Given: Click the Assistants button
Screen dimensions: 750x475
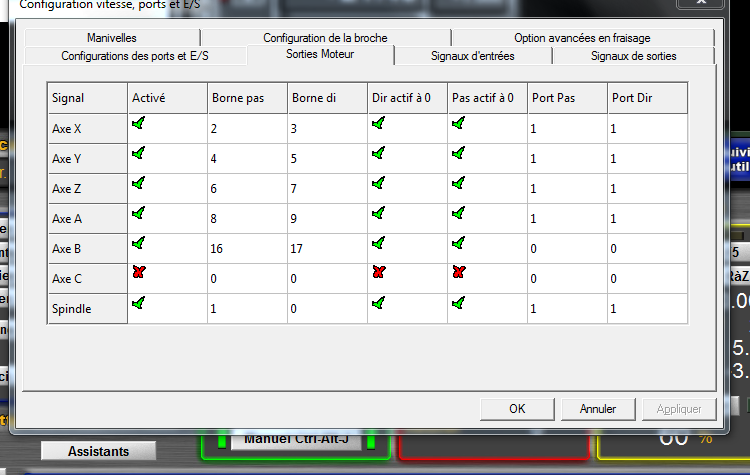Looking at the screenshot, I should tap(98, 451).
